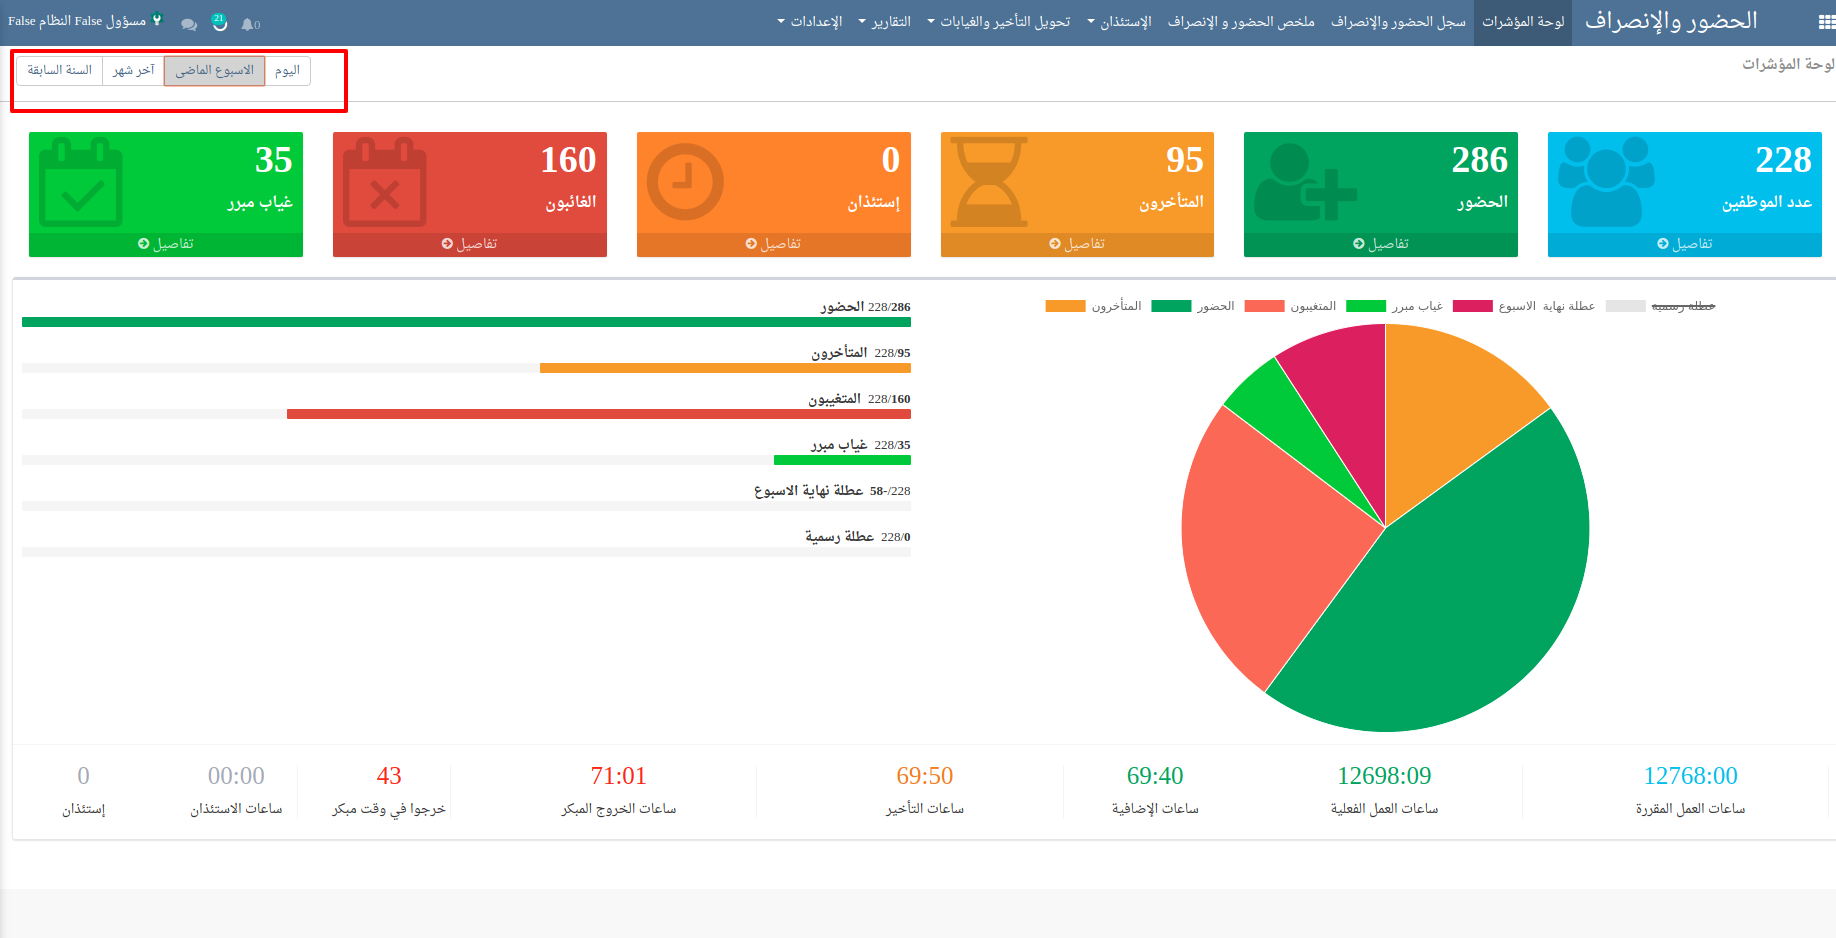Click تفاصيل link on غياب مبرر card
The width and height of the screenshot is (1836, 938).
click(x=166, y=244)
